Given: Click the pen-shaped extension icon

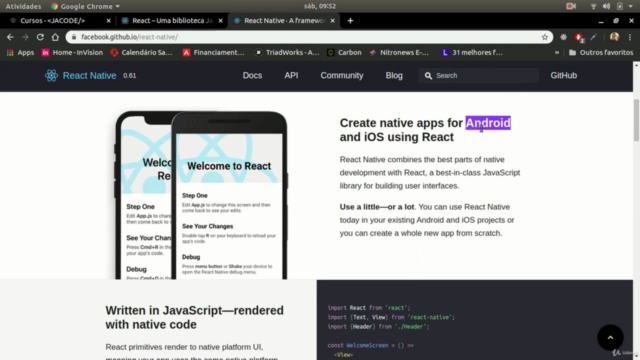Looking at the screenshot, I should (593, 37).
